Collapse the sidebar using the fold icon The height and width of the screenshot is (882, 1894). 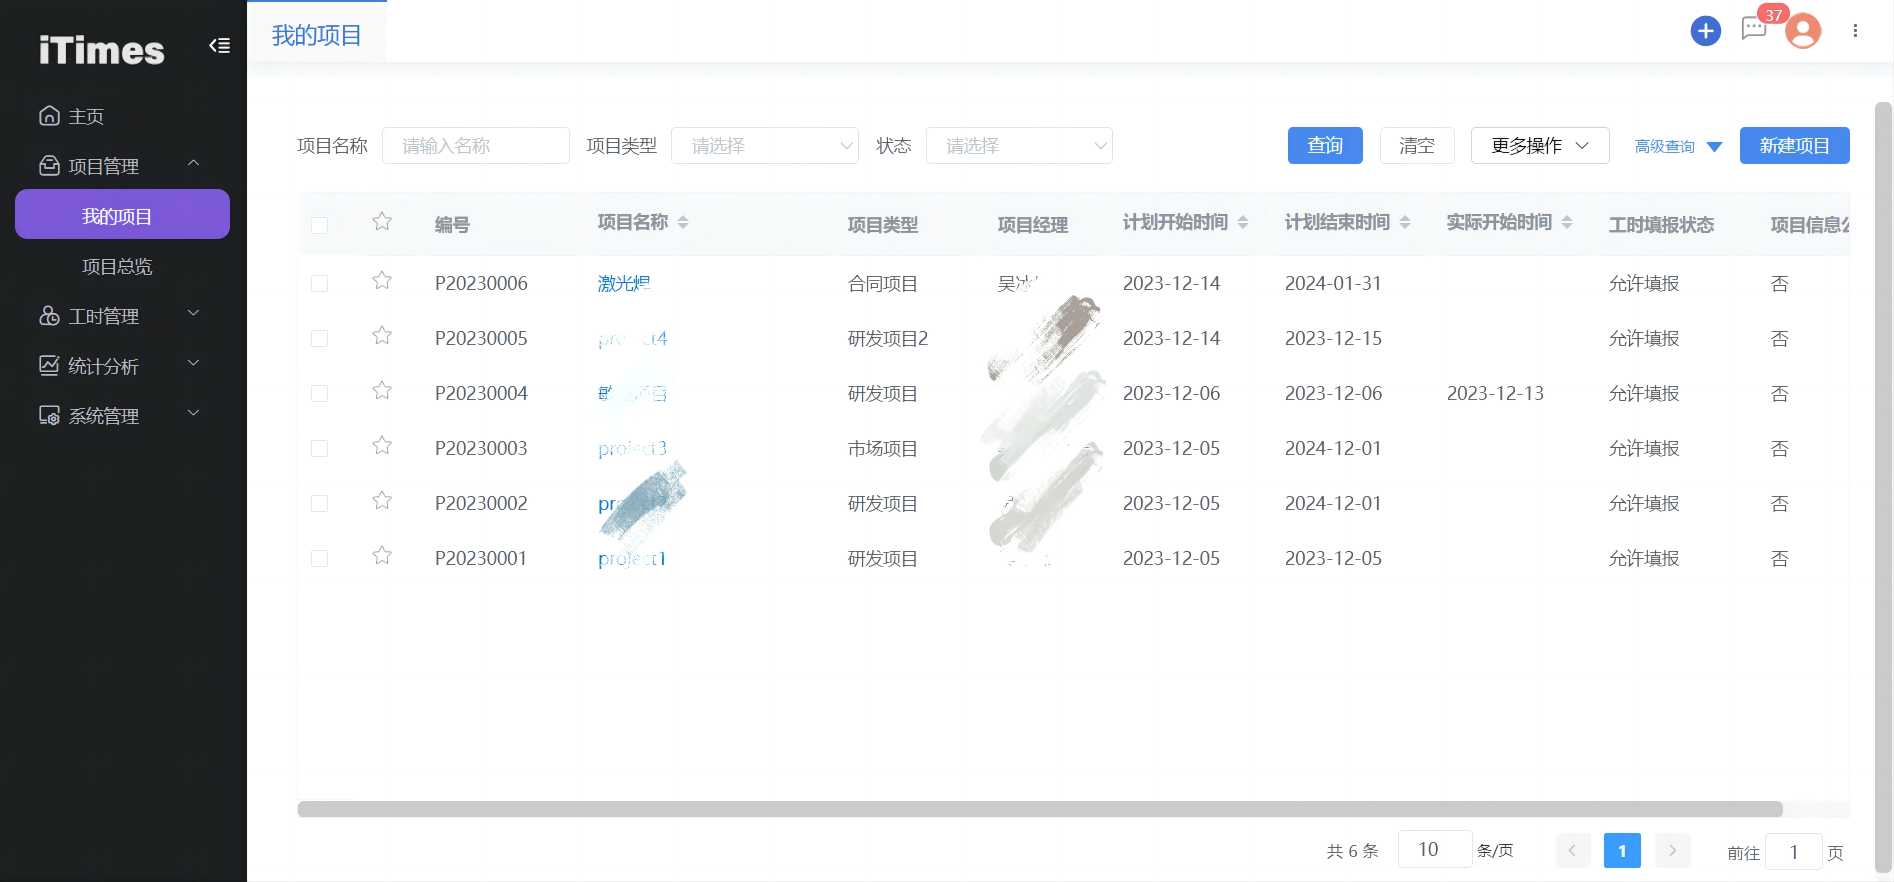pos(219,46)
